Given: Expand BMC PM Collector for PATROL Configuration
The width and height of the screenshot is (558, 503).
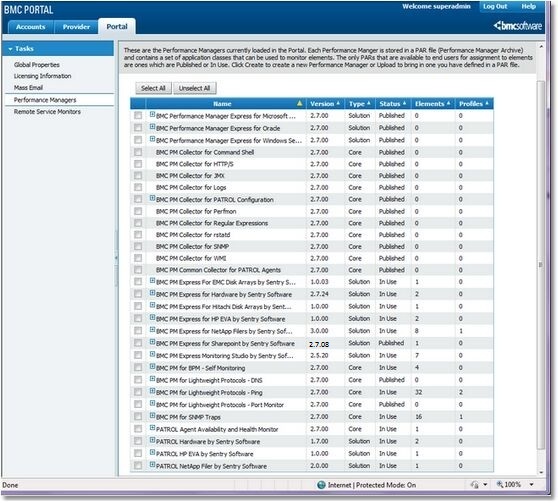Looking at the screenshot, I should pyautogui.click(x=152, y=198).
